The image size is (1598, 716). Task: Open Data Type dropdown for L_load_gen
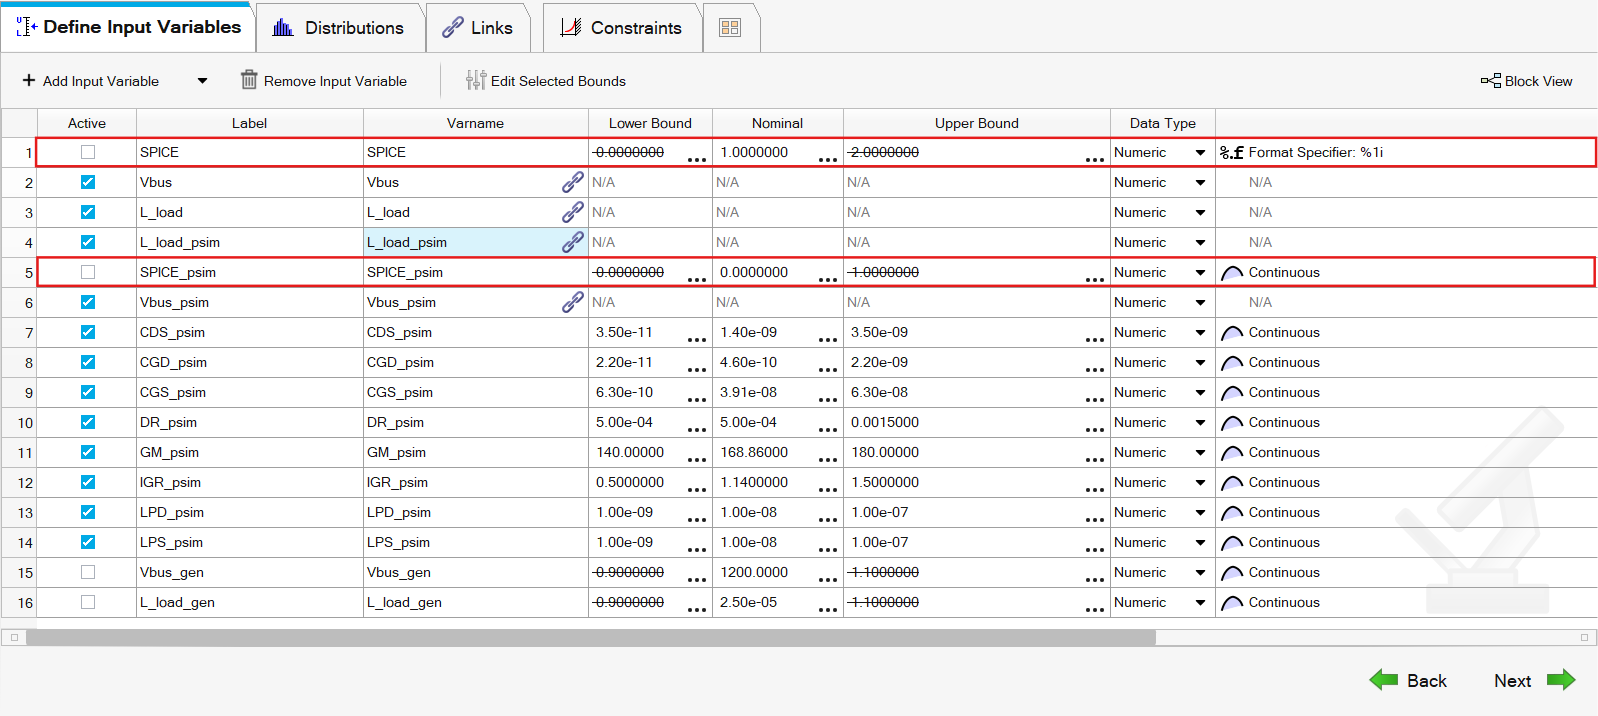pyautogui.click(x=1200, y=603)
